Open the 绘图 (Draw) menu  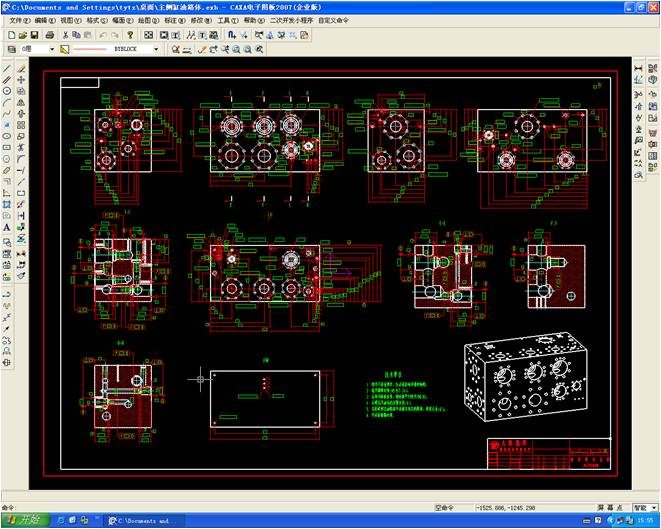click(x=148, y=20)
